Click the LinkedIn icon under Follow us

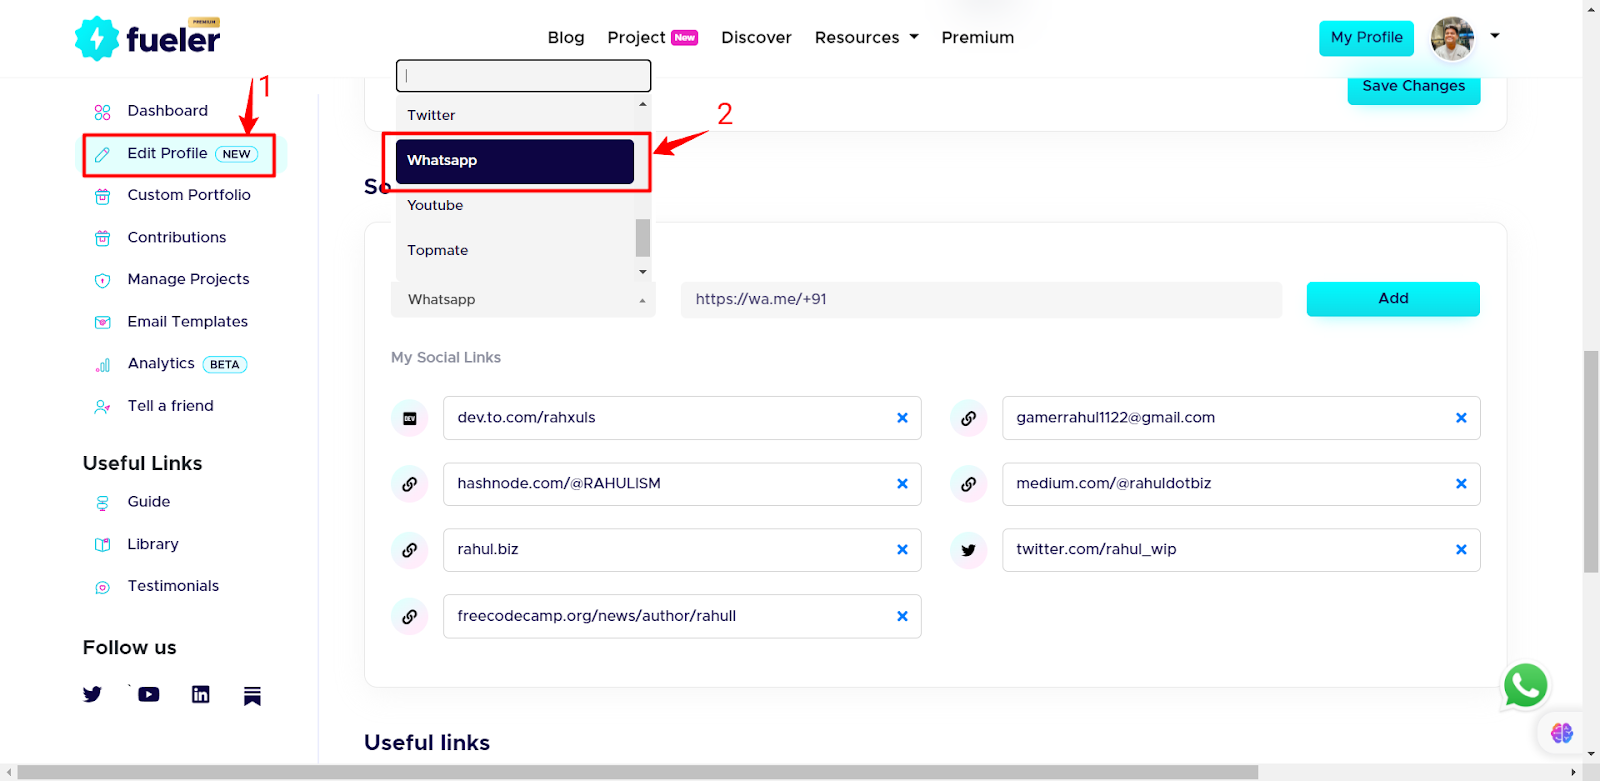point(201,694)
